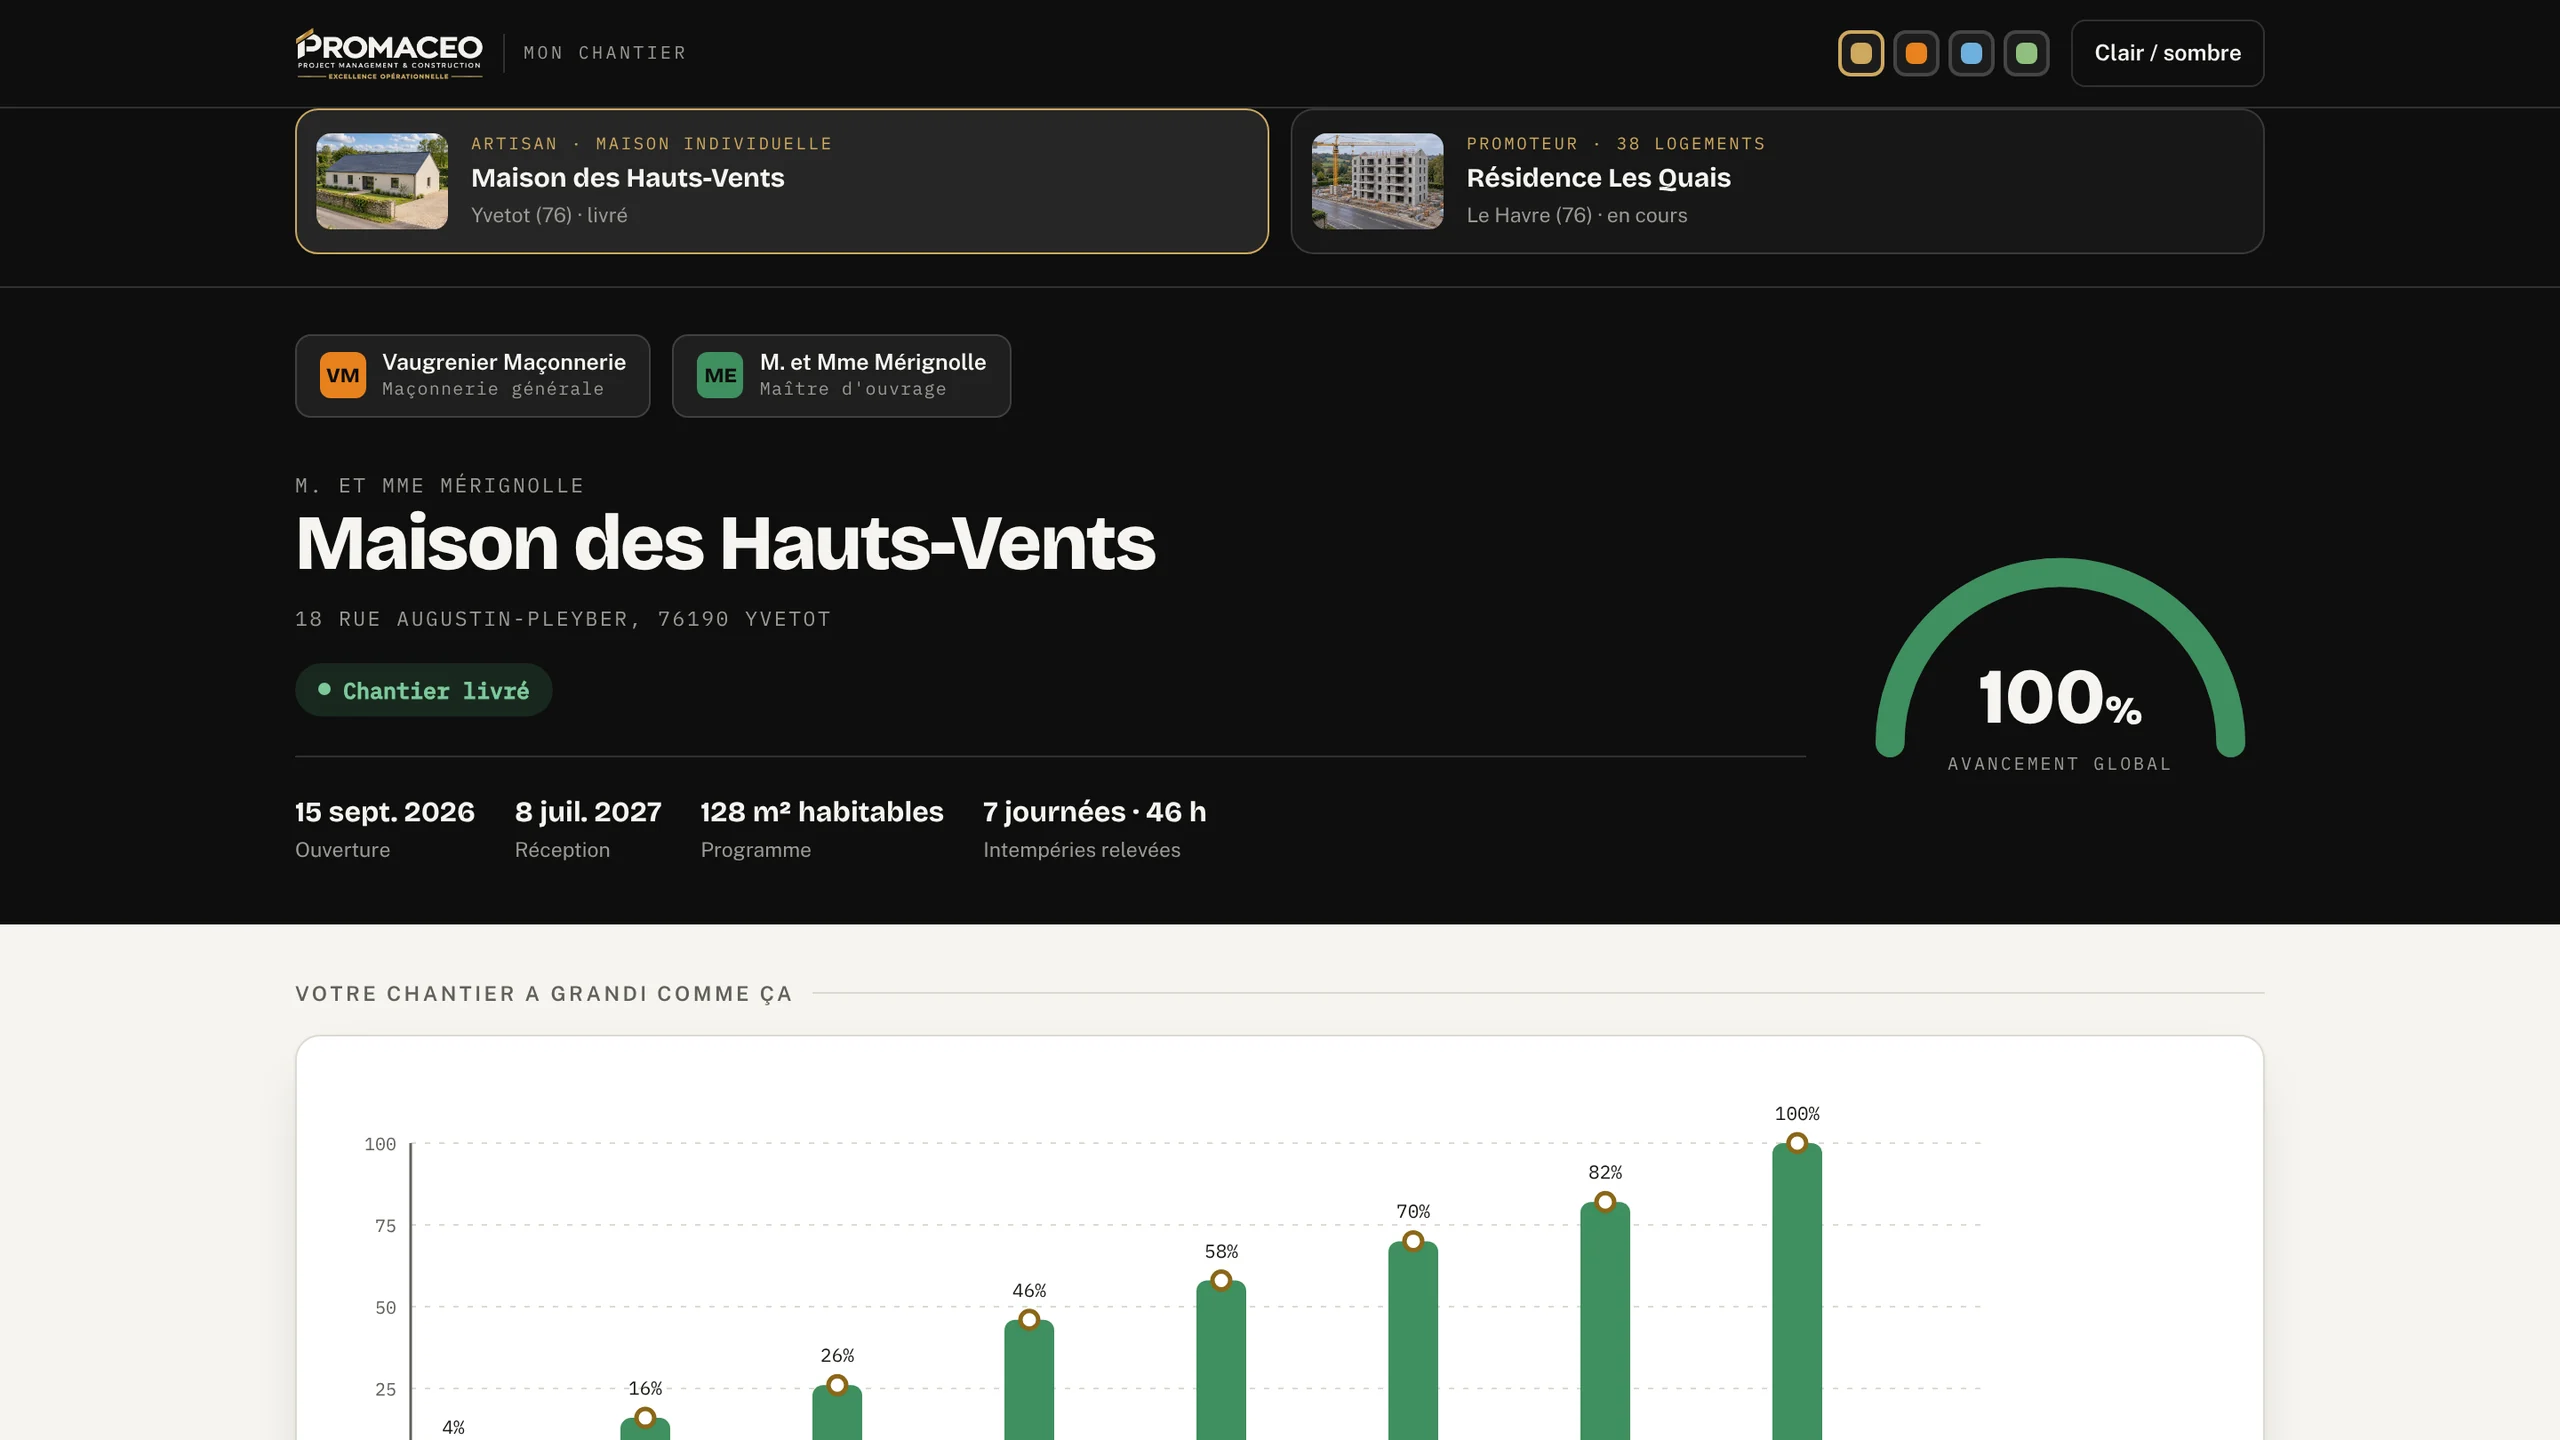
Task: Click the Votre chantier a grandi comme ça heading
Action: click(x=543, y=994)
